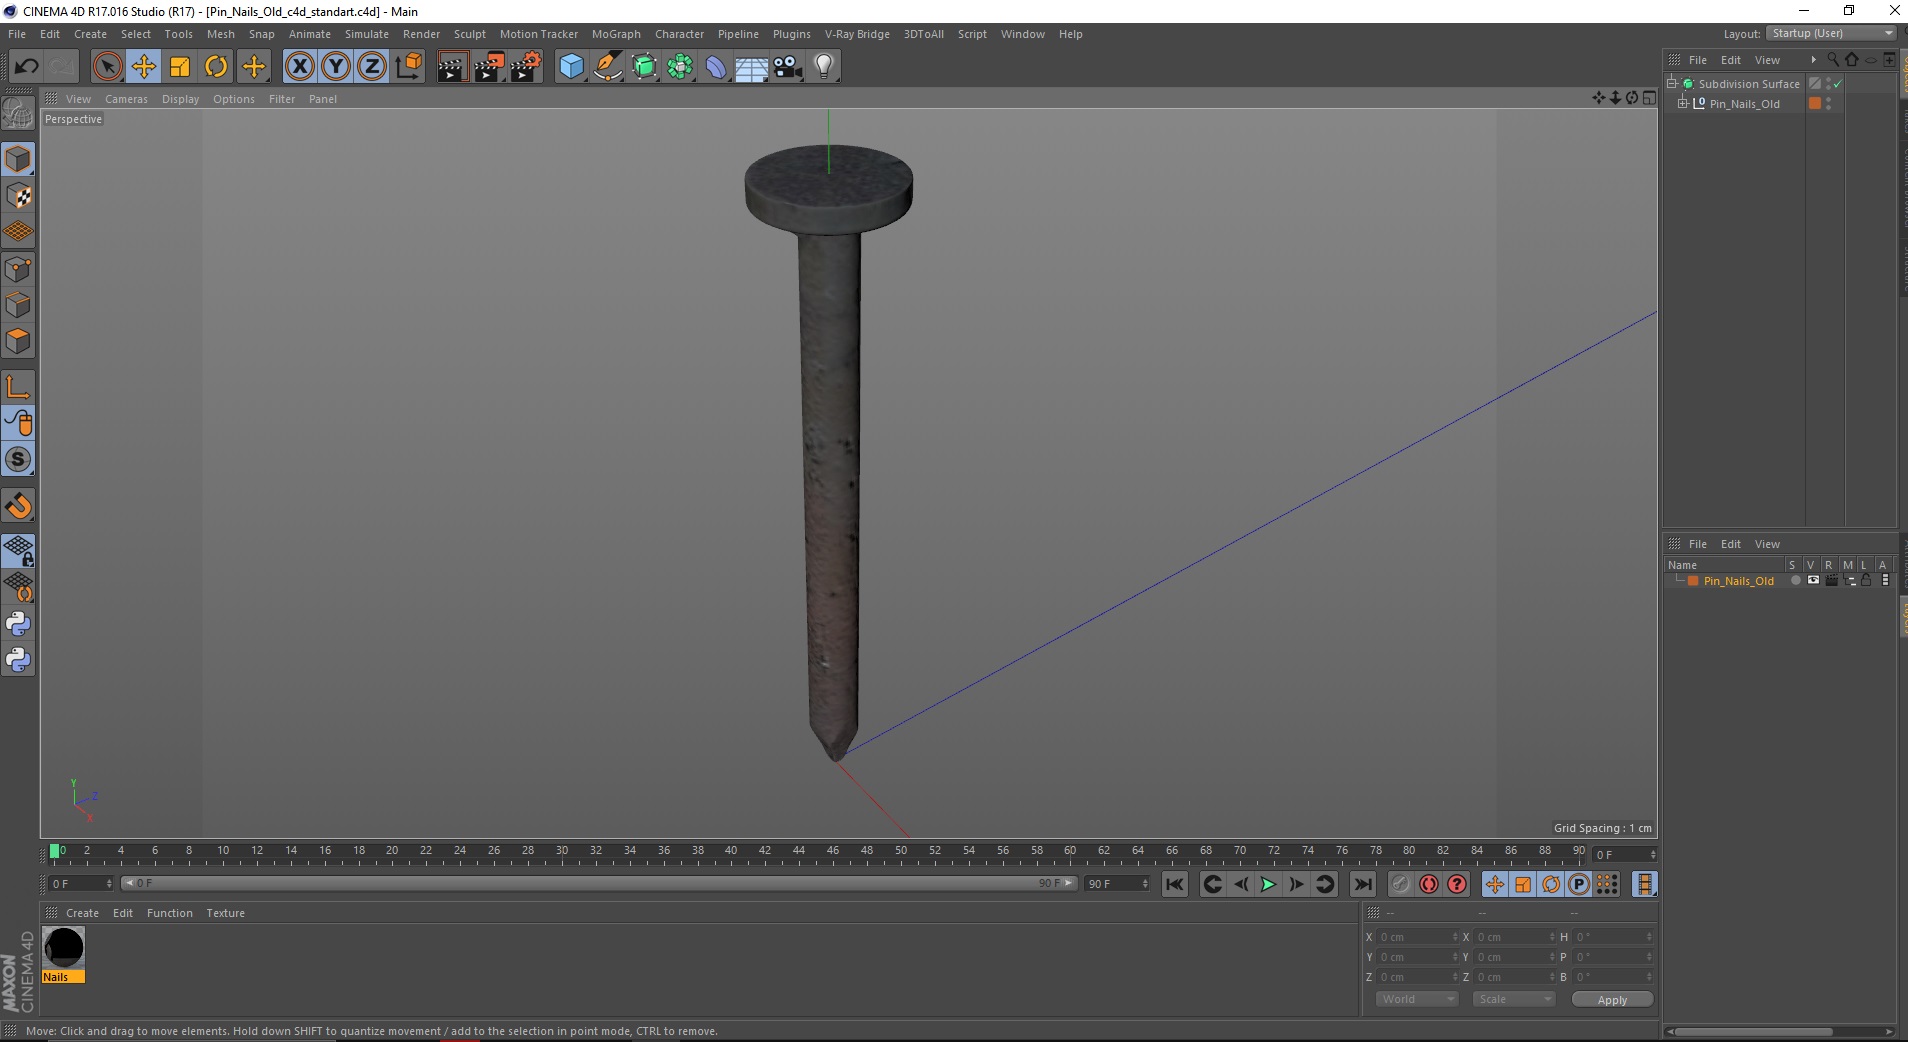Switch to Points mode

click(18, 269)
